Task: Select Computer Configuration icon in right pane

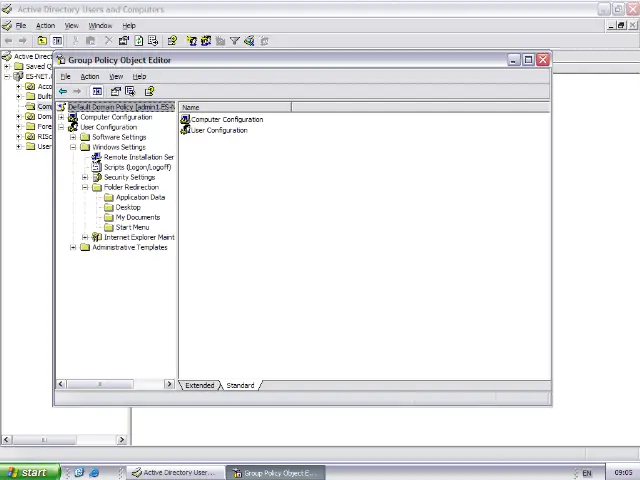Action: [185, 119]
